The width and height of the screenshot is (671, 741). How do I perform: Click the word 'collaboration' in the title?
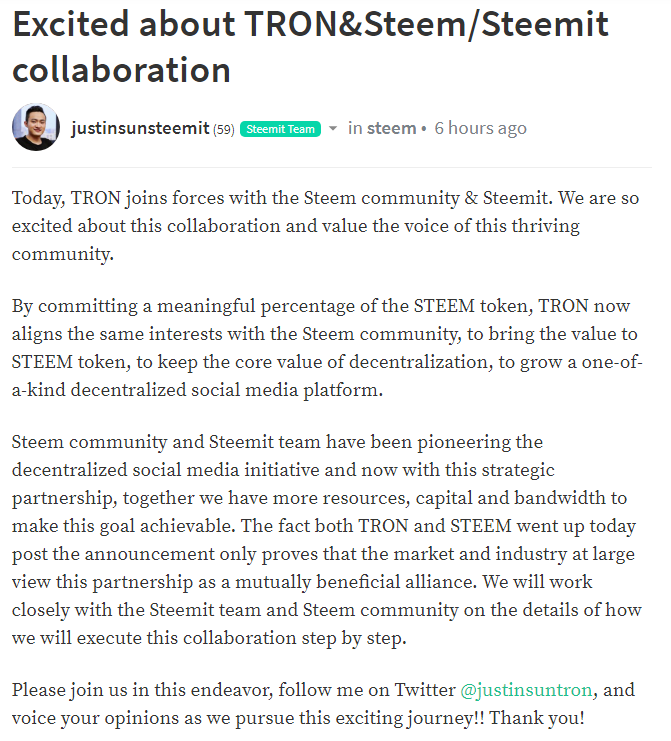click(x=121, y=70)
